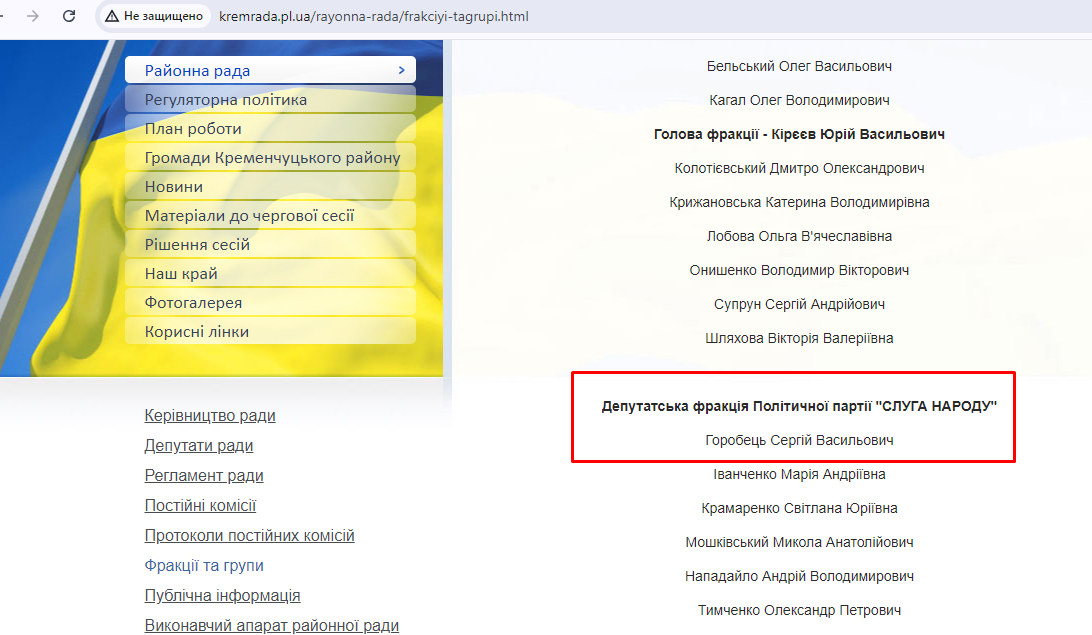Select Рішення сесій menu item
The image size is (1092, 635).
click(x=197, y=245)
